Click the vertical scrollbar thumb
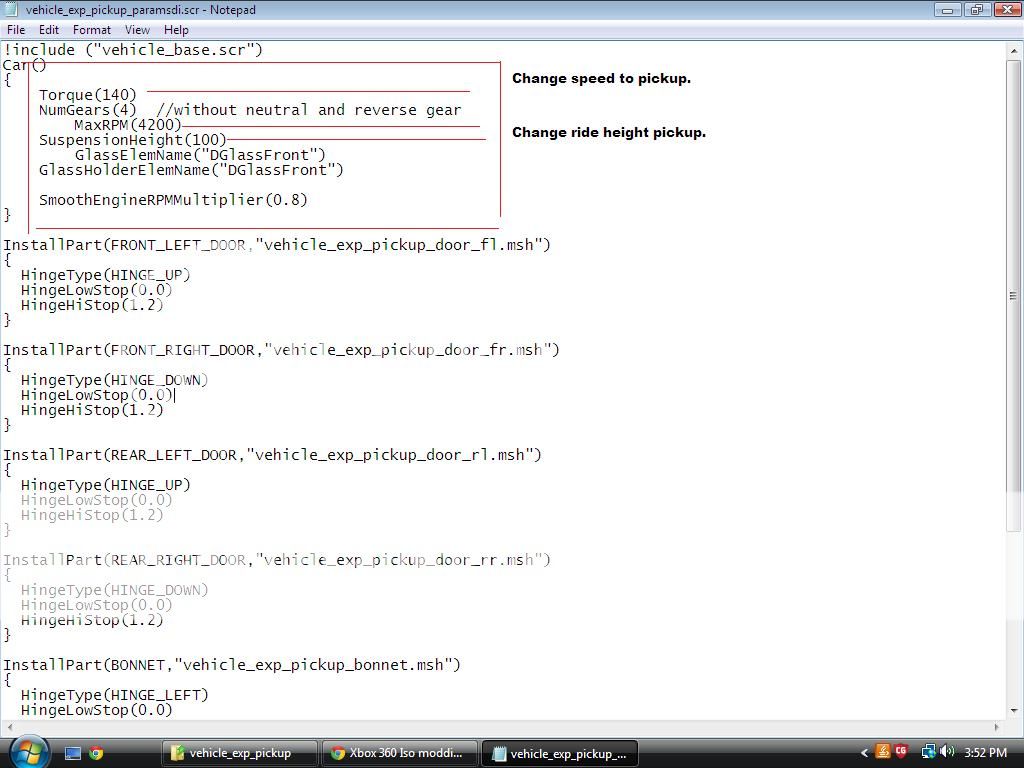Viewport: 1024px width, 768px height. tap(1014, 295)
